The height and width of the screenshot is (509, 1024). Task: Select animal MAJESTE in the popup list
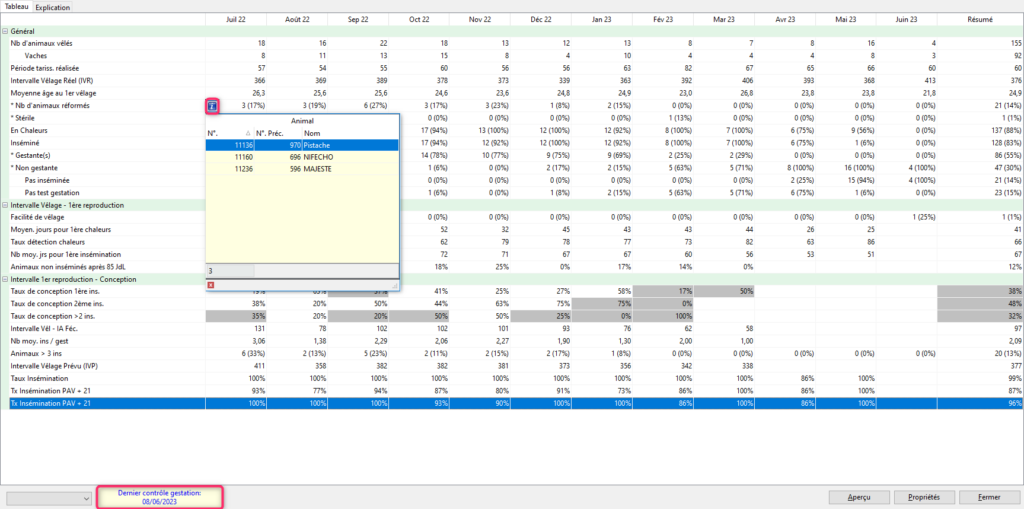pyautogui.click(x=320, y=170)
